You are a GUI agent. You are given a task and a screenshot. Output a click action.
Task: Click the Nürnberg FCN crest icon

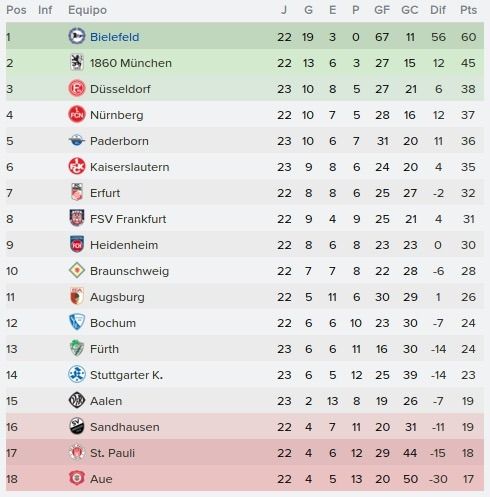(x=76, y=114)
